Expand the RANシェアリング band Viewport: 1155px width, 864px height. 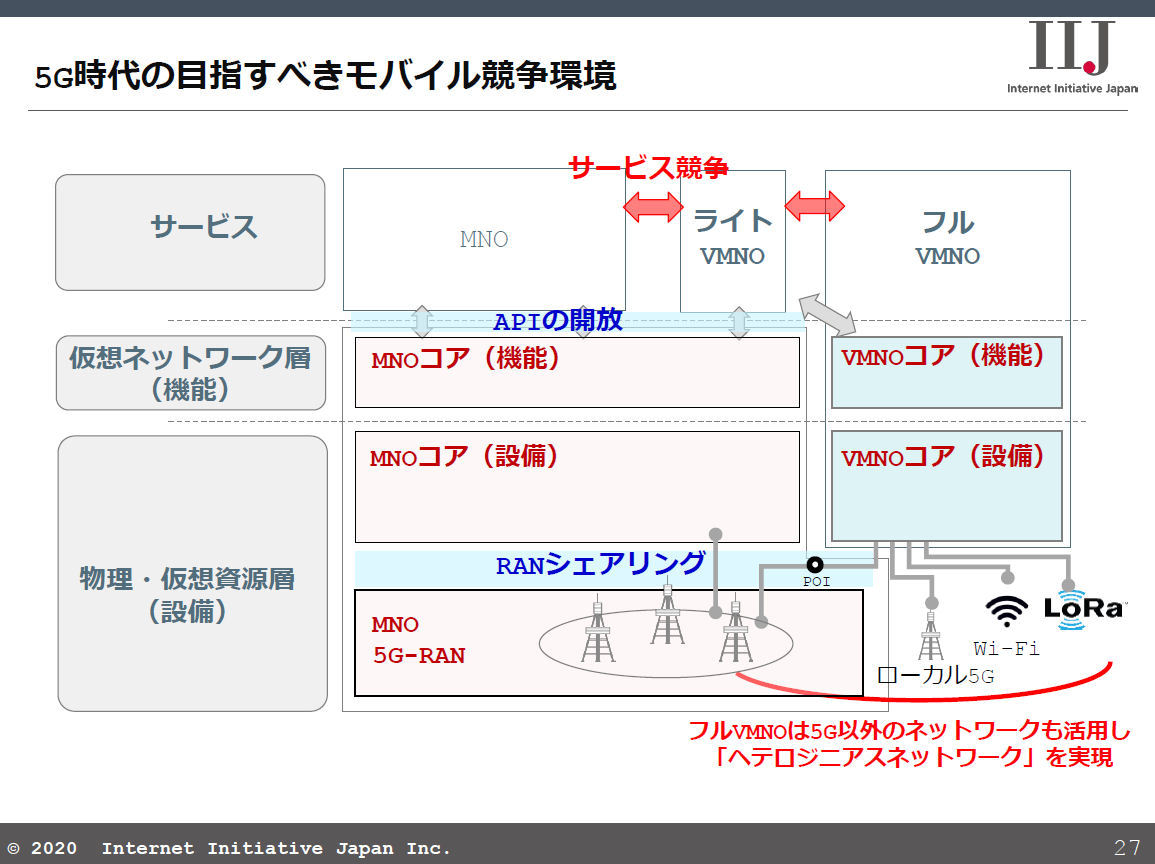coord(600,563)
